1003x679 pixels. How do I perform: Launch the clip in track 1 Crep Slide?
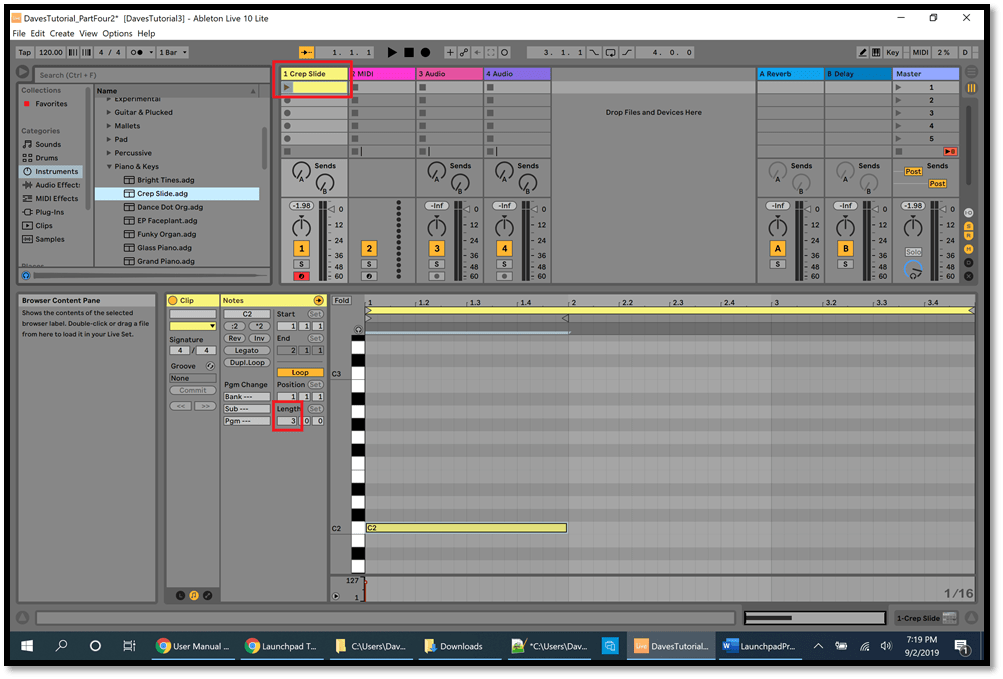(x=287, y=87)
